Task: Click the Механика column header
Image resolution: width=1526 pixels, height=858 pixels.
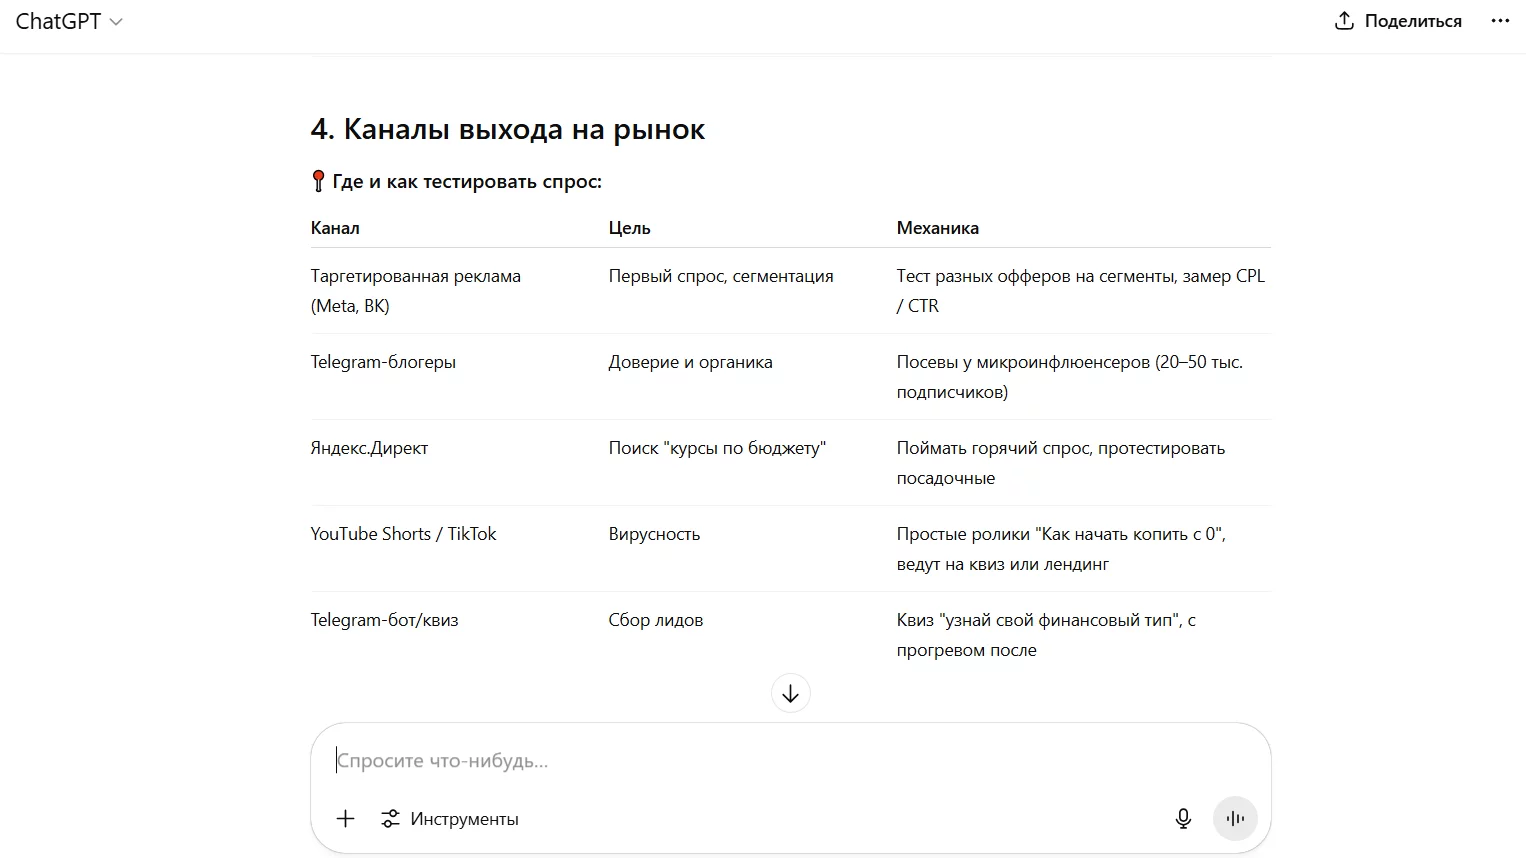Action: (937, 228)
